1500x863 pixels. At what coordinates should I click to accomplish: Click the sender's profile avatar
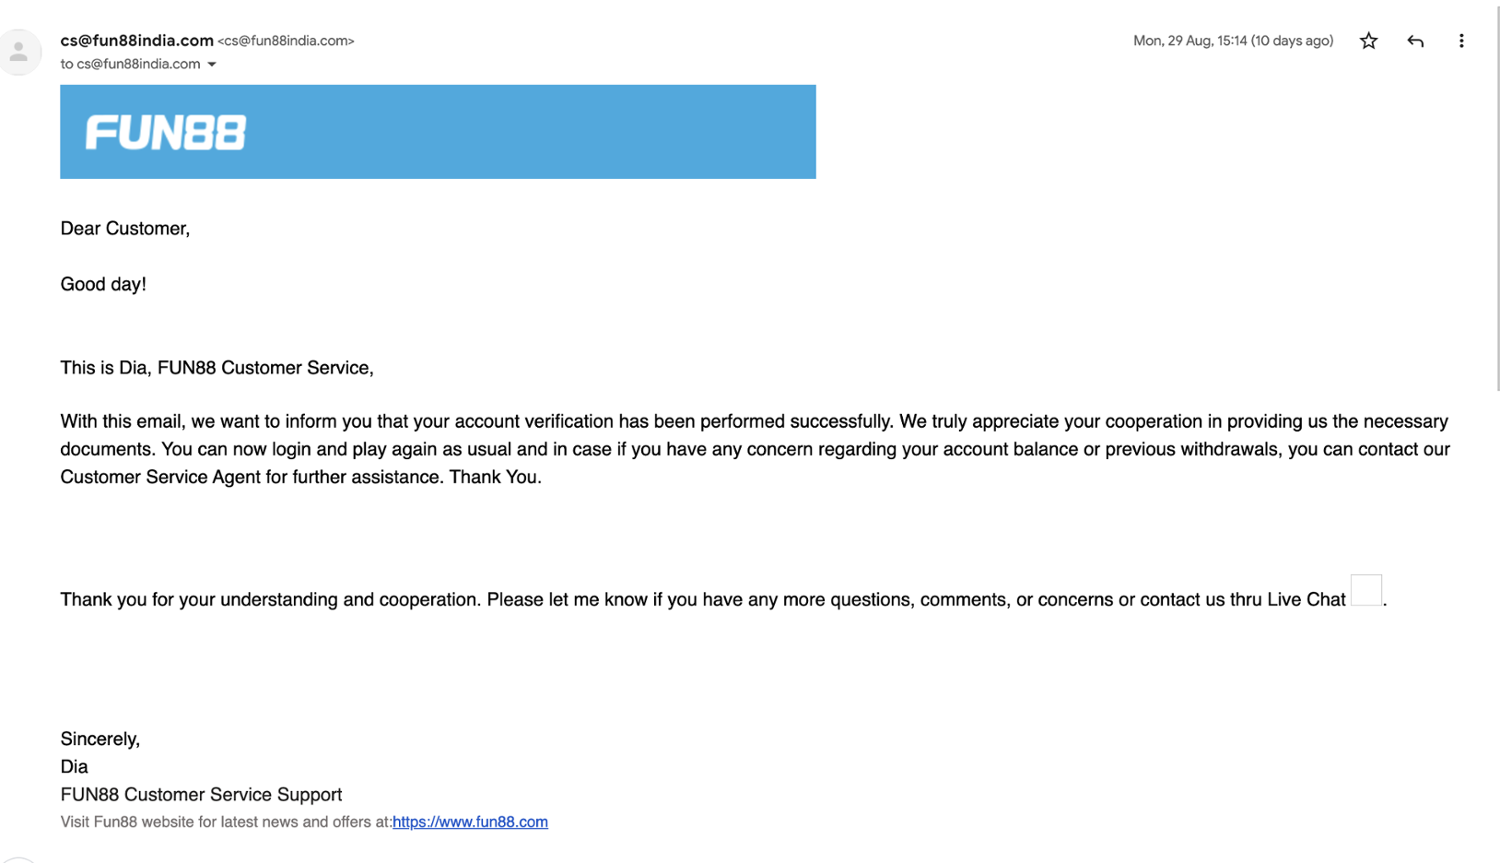click(19, 52)
